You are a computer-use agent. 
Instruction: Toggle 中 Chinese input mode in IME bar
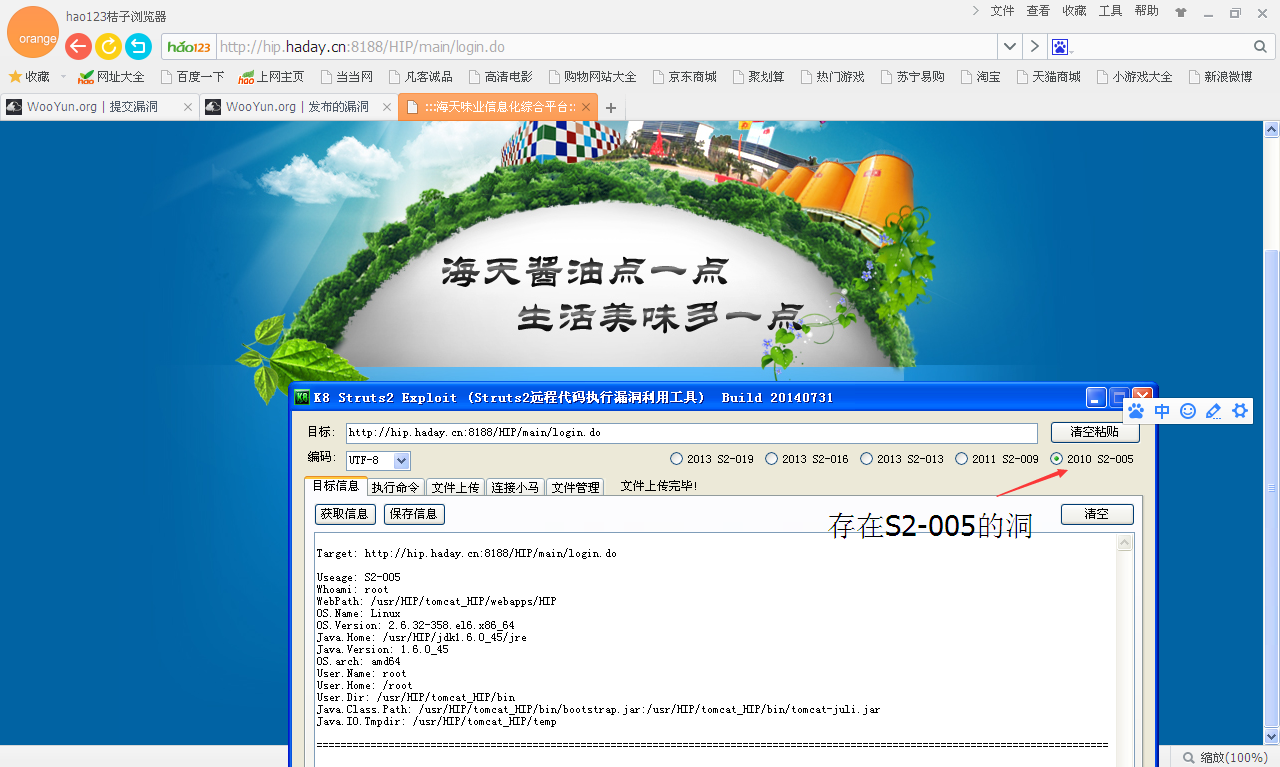tap(1162, 411)
